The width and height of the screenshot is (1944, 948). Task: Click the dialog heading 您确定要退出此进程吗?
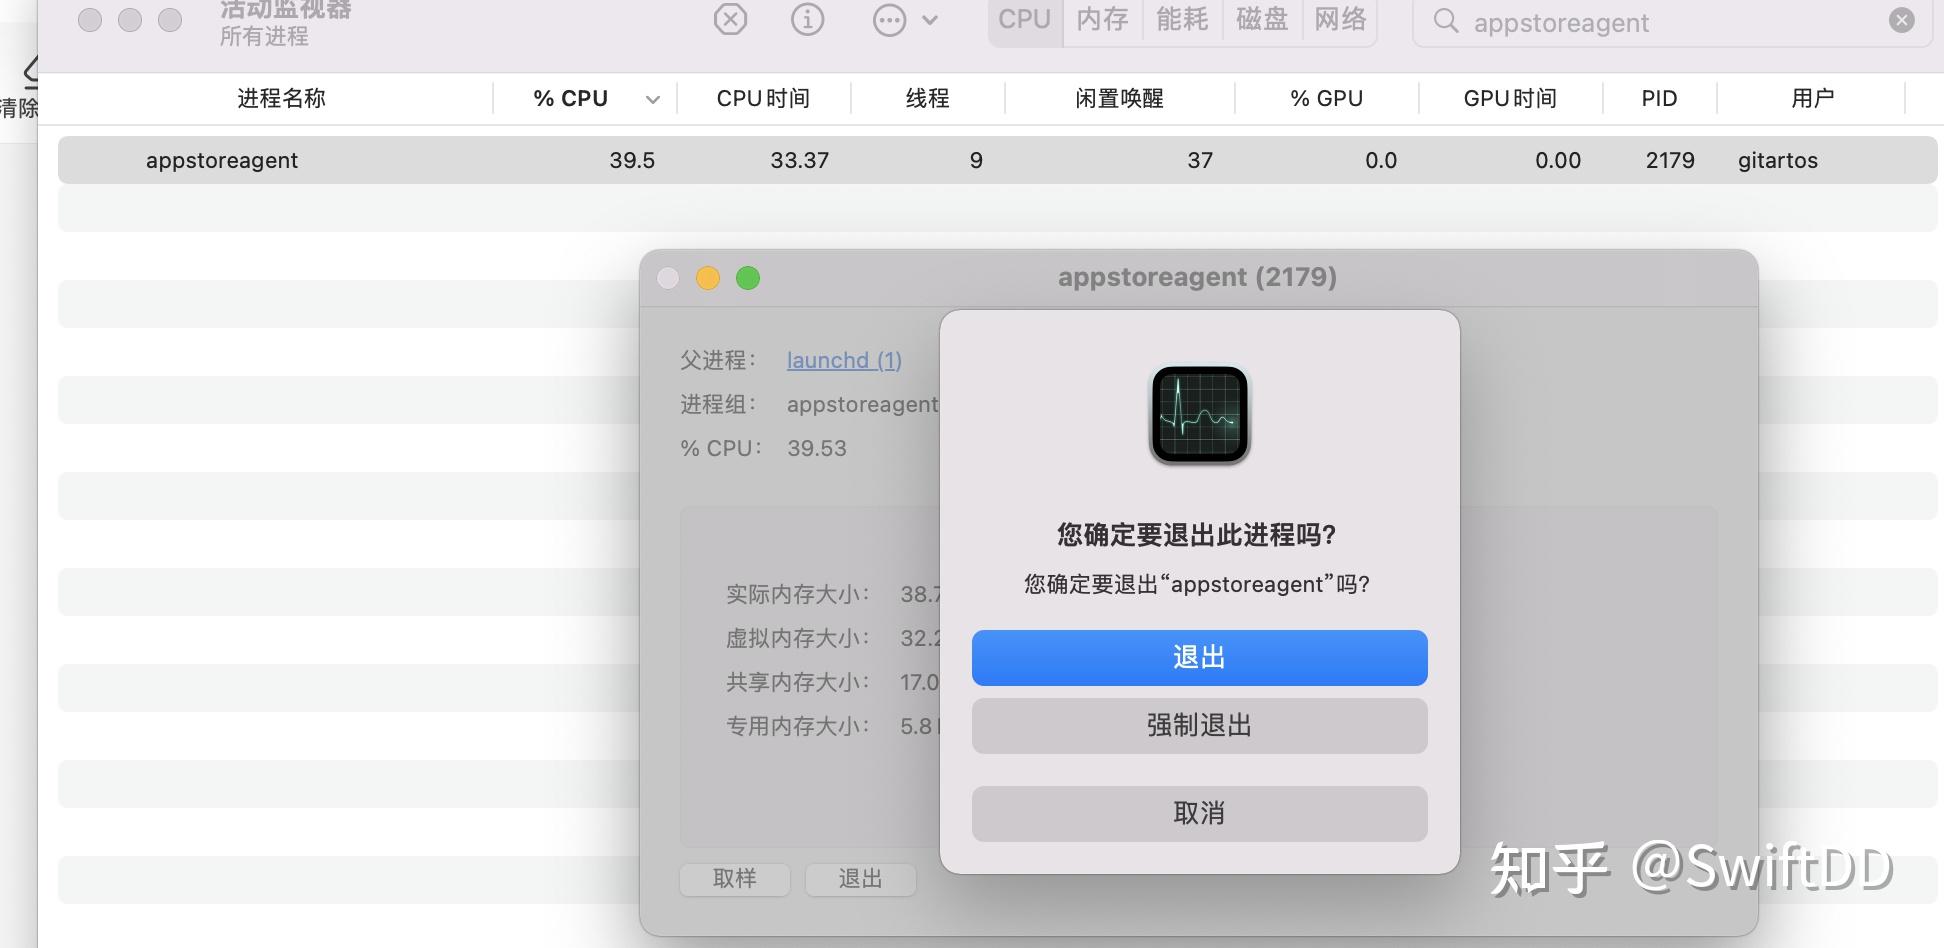click(x=1197, y=535)
